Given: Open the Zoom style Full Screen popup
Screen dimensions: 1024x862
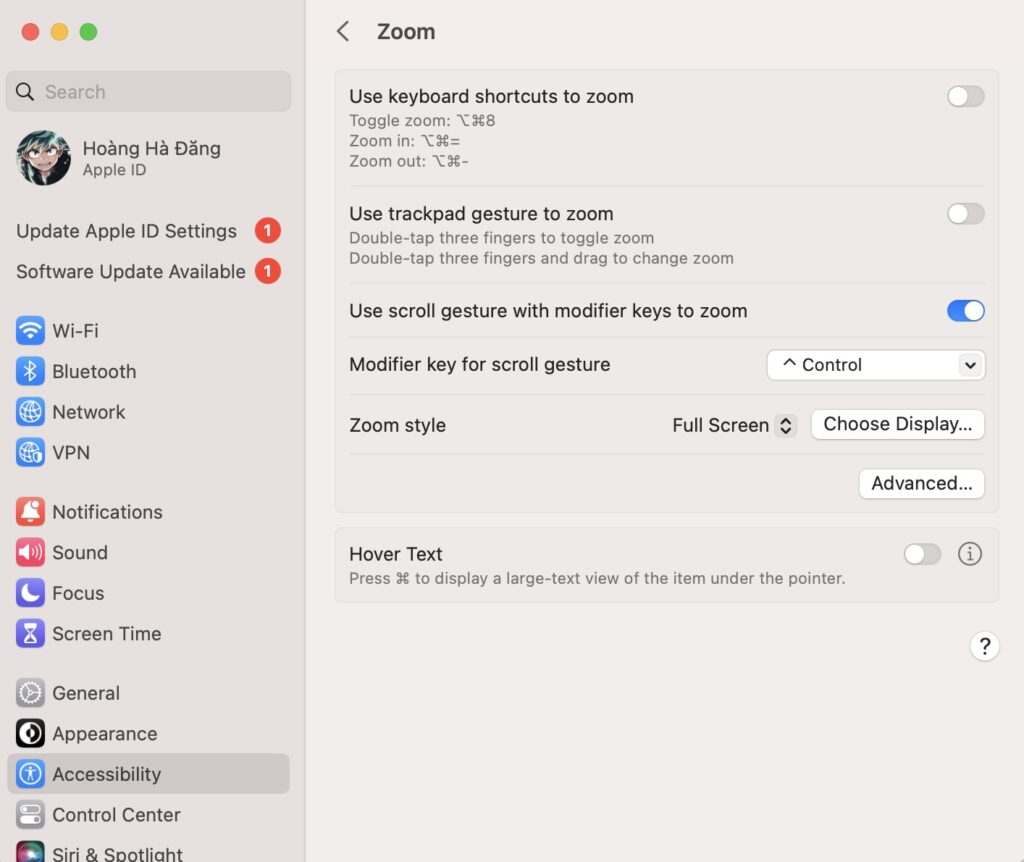Looking at the screenshot, I should (x=735, y=425).
